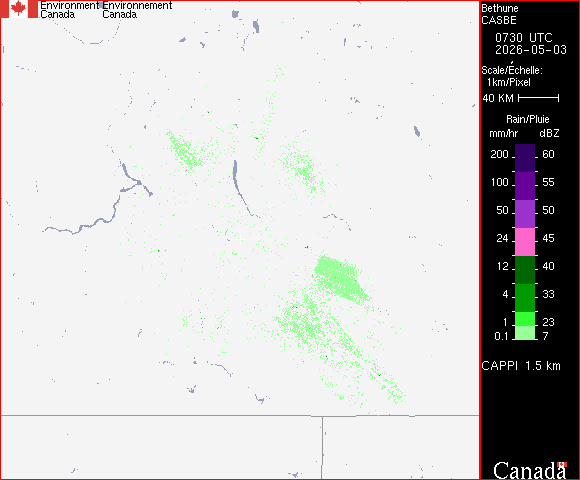Click the small flag above the Canada wordmark
580x480 pixels.
coord(562,464)
